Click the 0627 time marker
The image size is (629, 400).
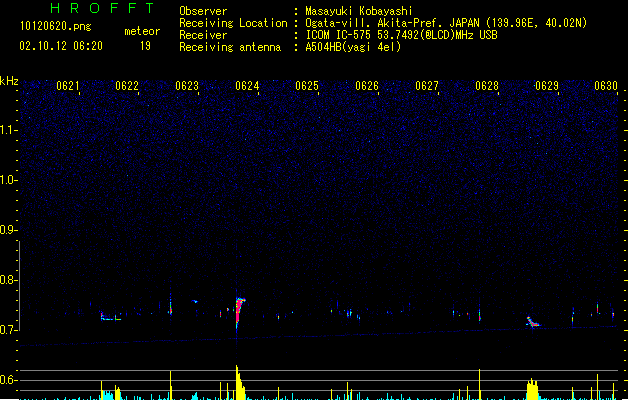point(427,86)
